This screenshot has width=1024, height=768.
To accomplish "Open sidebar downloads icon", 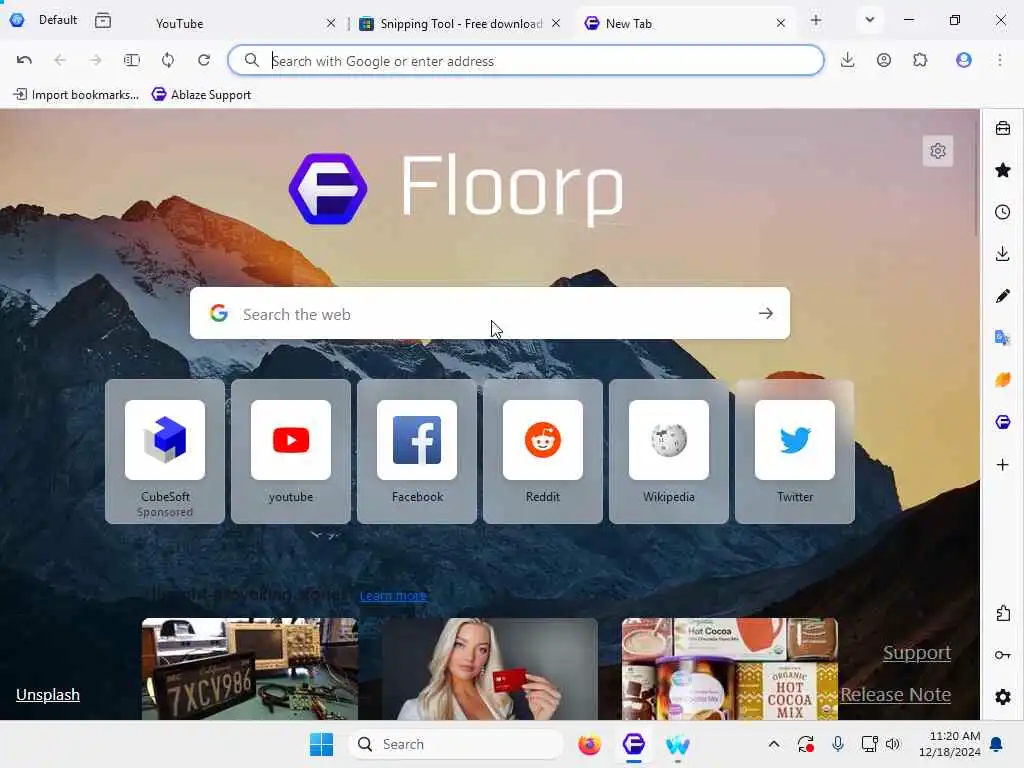I will coord(1002,254).
